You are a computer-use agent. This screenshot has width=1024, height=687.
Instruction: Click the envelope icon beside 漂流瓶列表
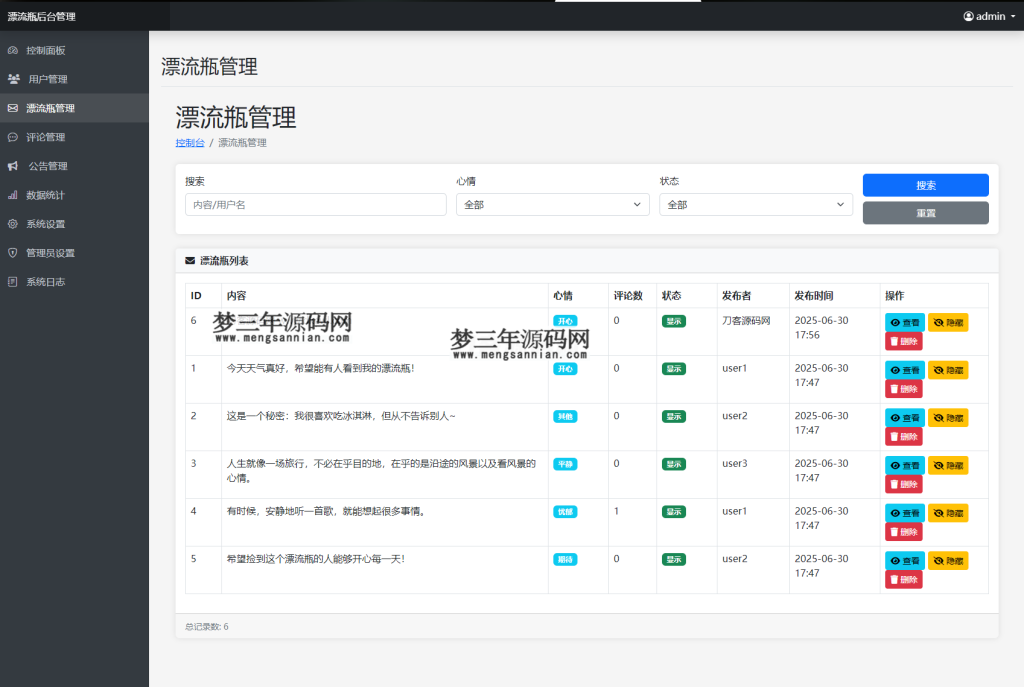pos(190,261)
